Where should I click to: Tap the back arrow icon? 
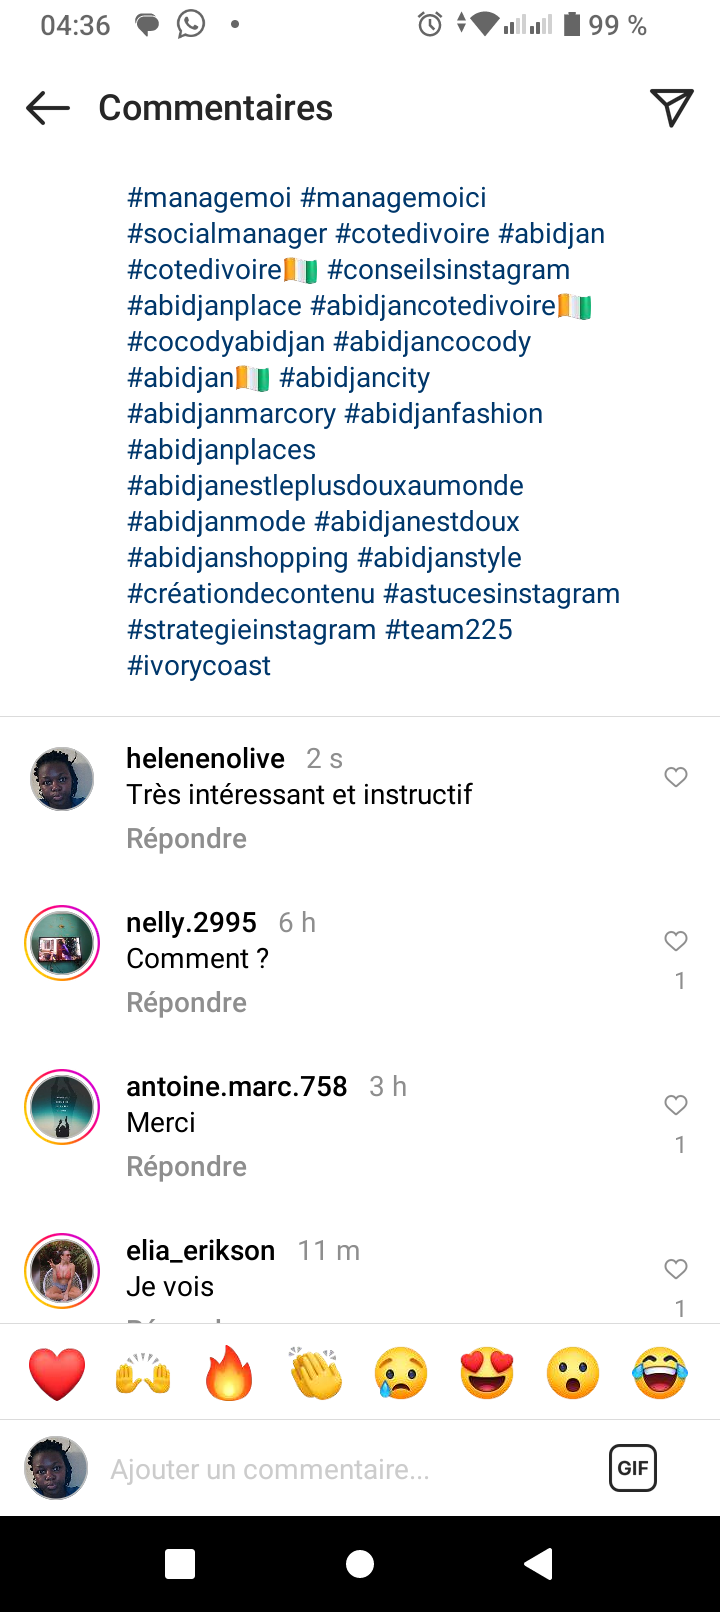click(48, 108)
